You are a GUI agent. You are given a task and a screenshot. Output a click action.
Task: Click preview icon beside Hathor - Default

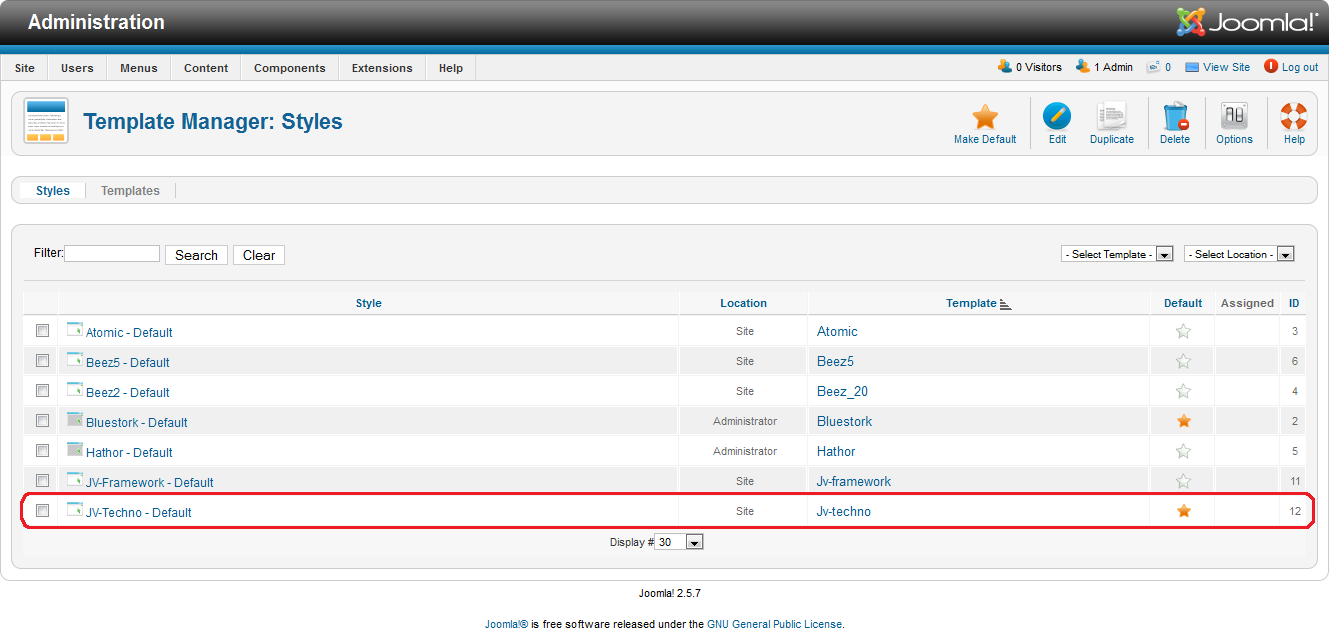(75, 449)
